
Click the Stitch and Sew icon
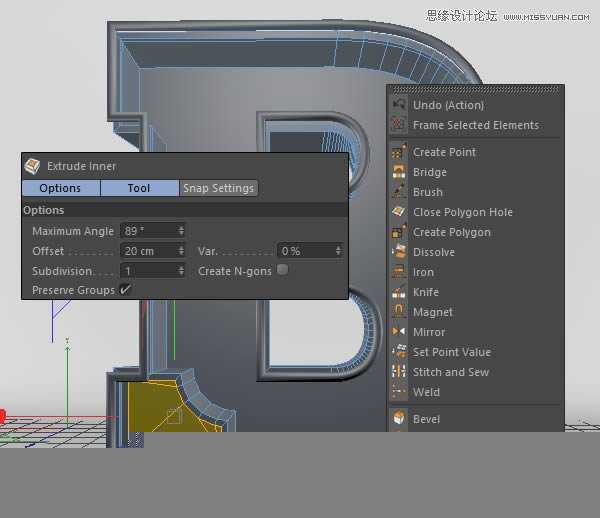(399, 371)
